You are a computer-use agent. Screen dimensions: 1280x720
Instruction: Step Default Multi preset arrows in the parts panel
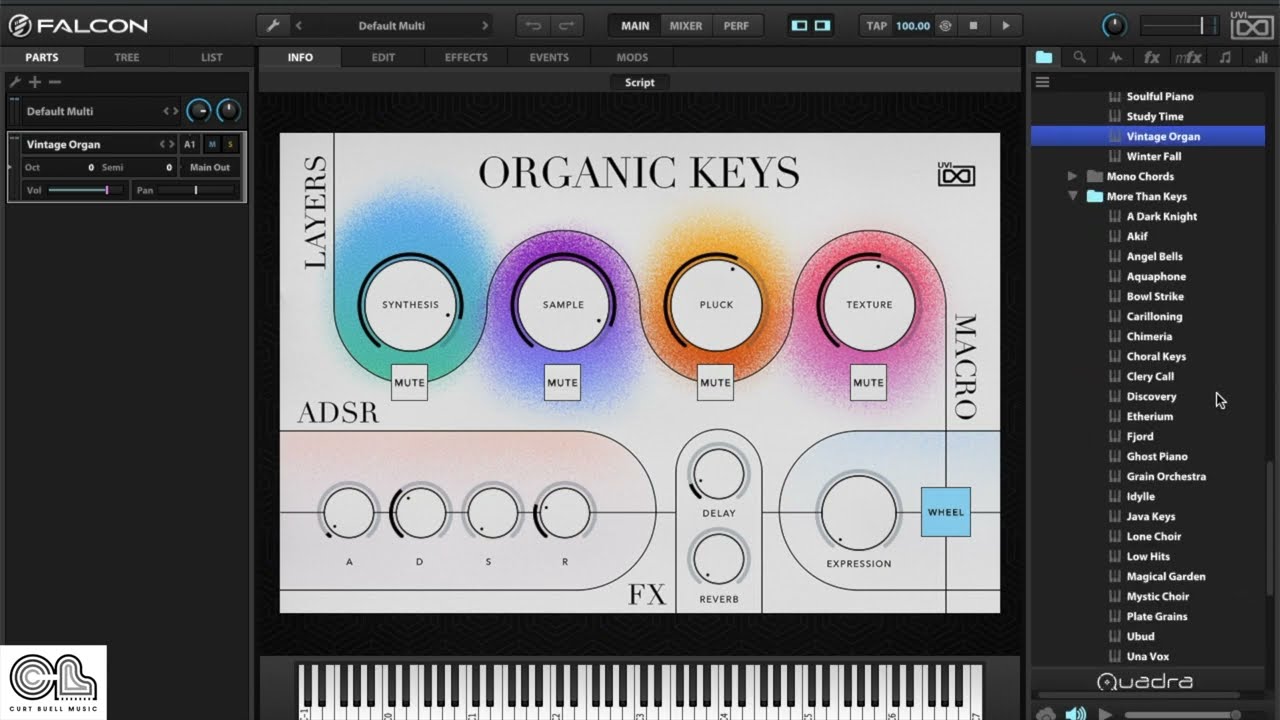coord(171,111)
